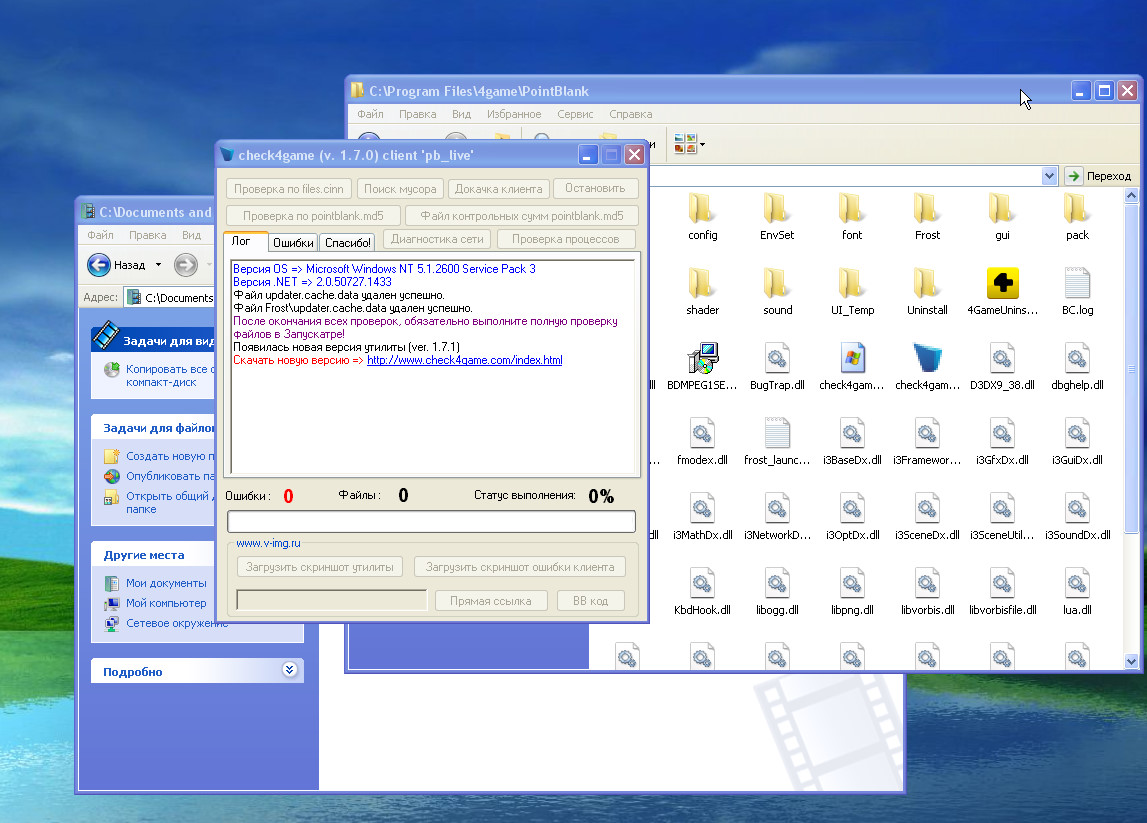
Task: Switch to the Спасибо! tab
Action: tap(347, 243)
